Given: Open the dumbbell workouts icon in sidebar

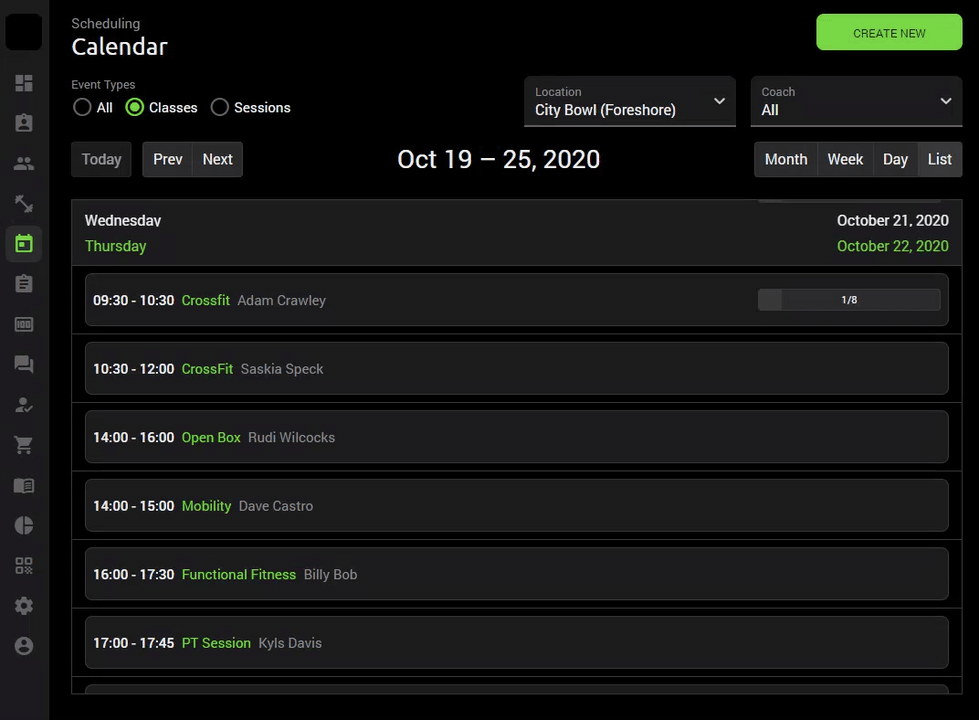Looking at the screenshot, I should coord(24,204).
